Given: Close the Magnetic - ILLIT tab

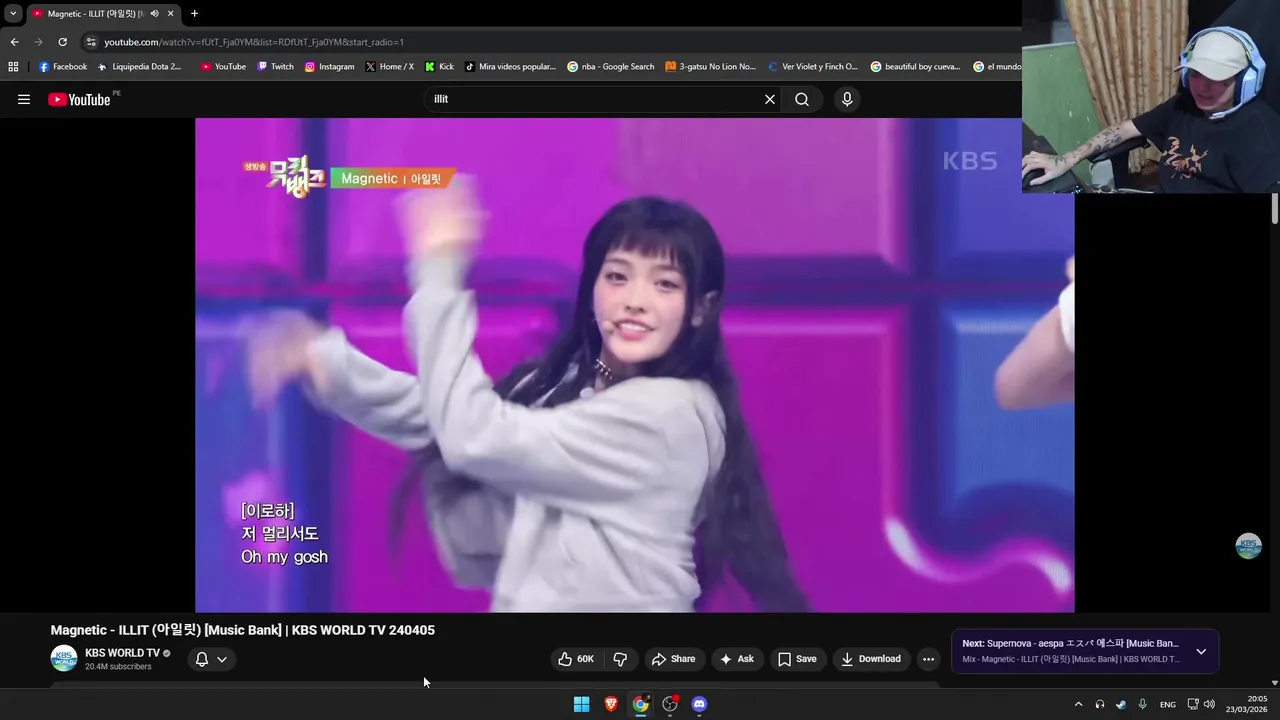Looking at the screenshot, I should click(x=171, y=14).
